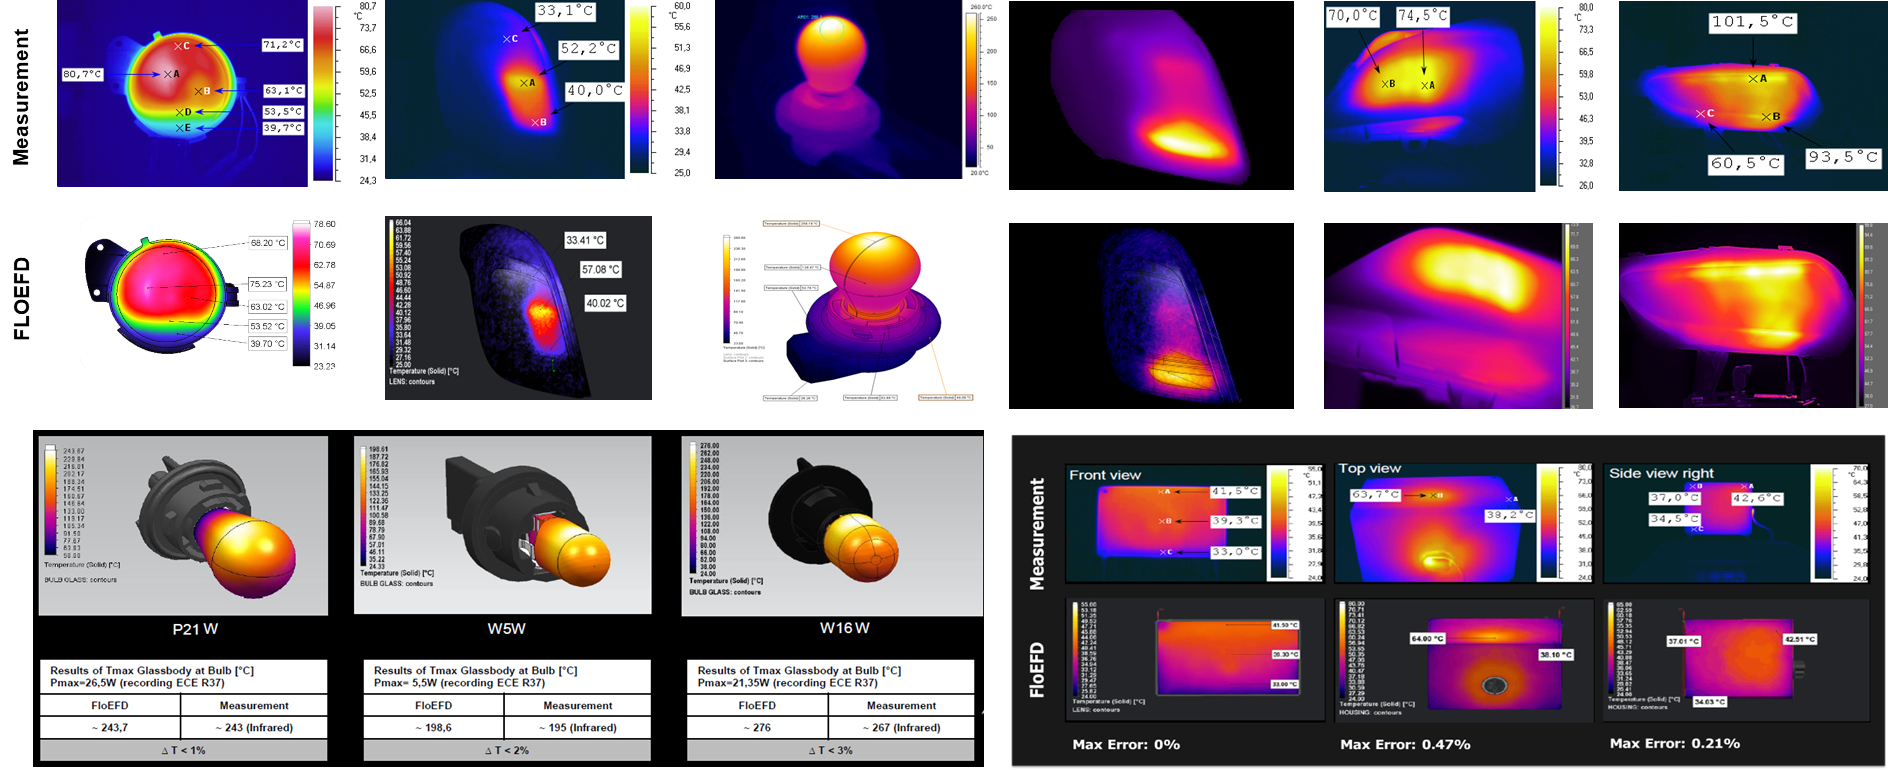Click the 52,2°C callout on the tail lamp image

(x=588, y=49)
